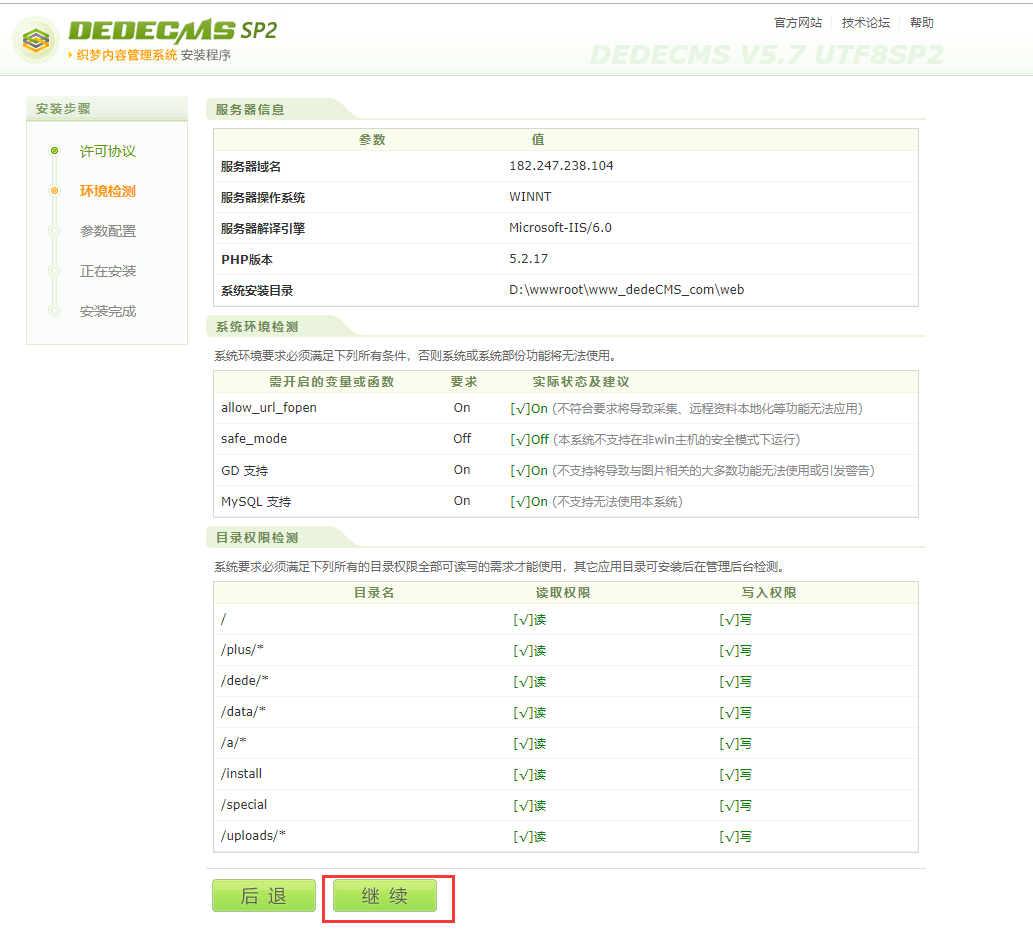The image size is (1033, 933).
Task: Click the 目录权限检测 section heading
Action: [x=257, y=538]
